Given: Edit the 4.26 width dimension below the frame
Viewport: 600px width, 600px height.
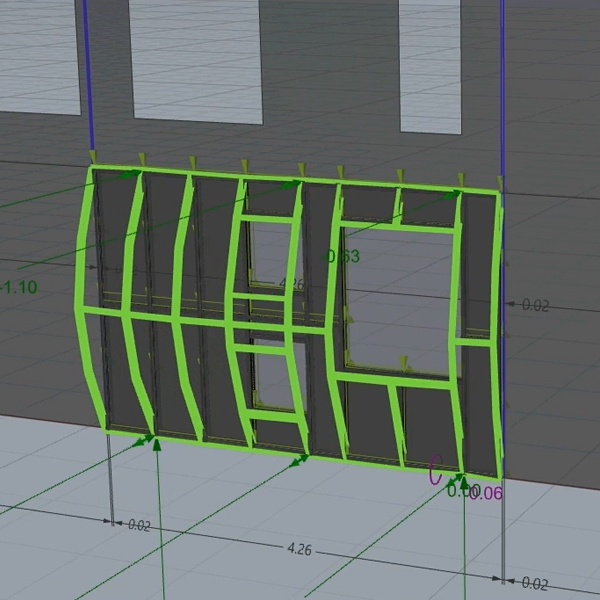Looking at the screenshot, I should (298, 549).
